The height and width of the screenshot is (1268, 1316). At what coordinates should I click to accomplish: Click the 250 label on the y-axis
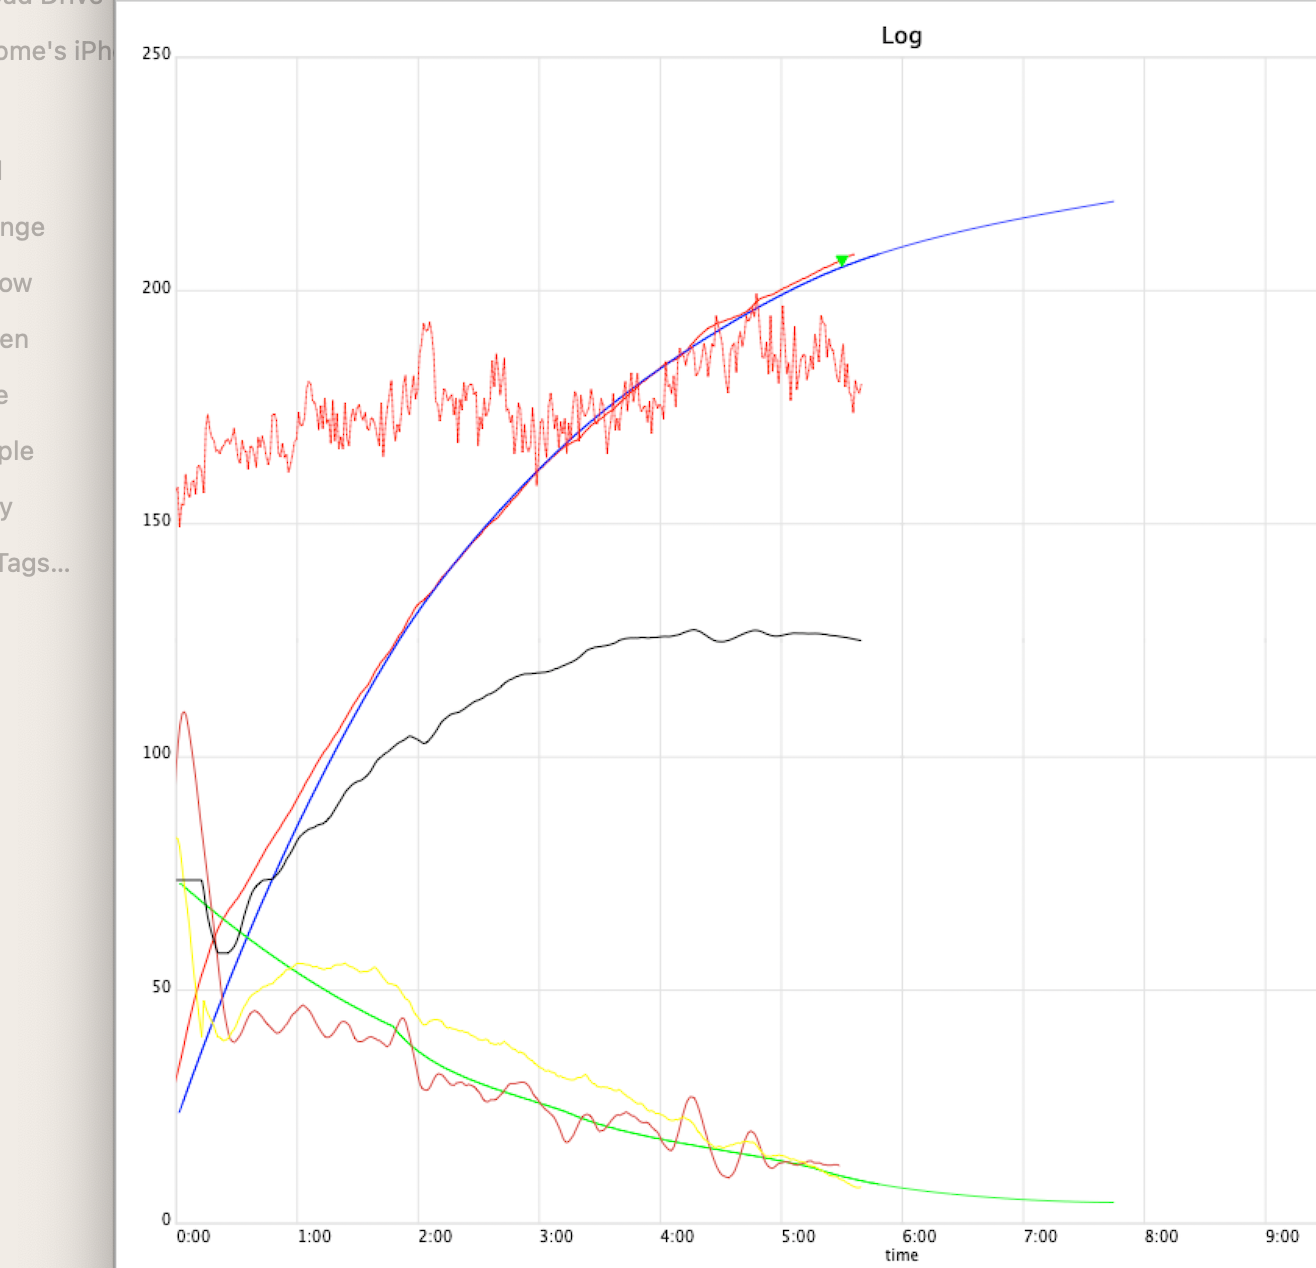(x=156, y=54)
